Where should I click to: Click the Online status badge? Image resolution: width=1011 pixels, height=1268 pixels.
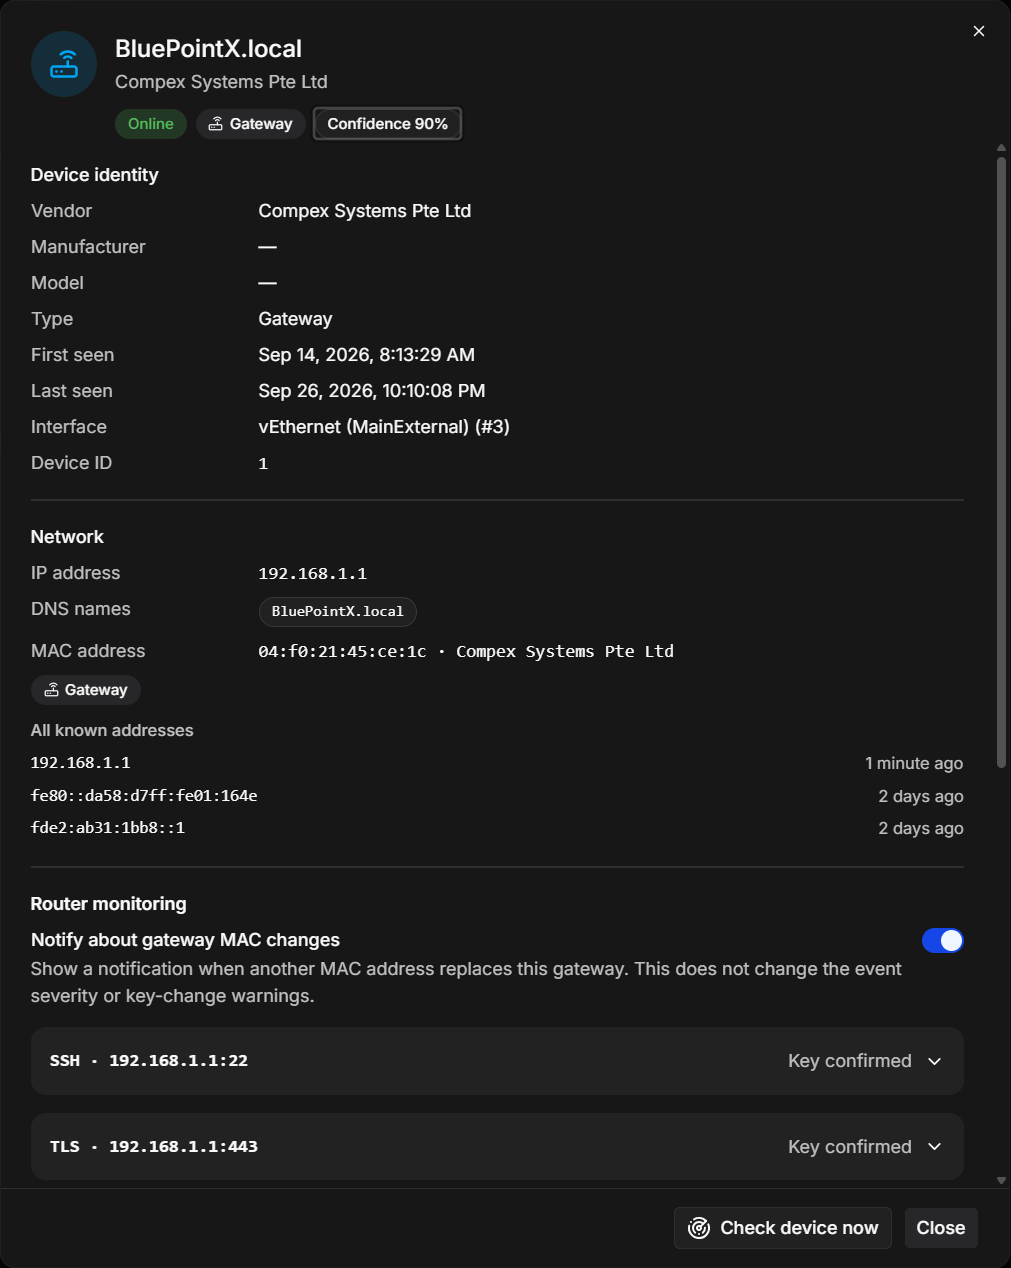(x=151, y=124)
